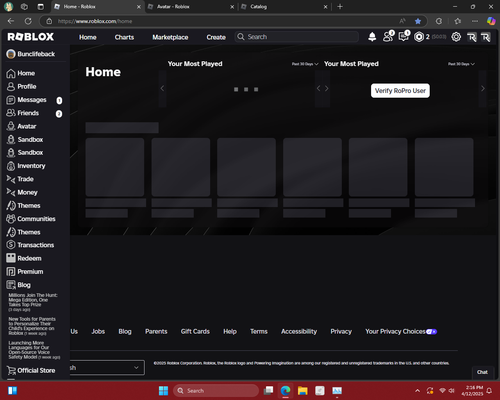500x400 pixels.
Task: Click the Buncifeback avatar icon
Action: point(11,54)
